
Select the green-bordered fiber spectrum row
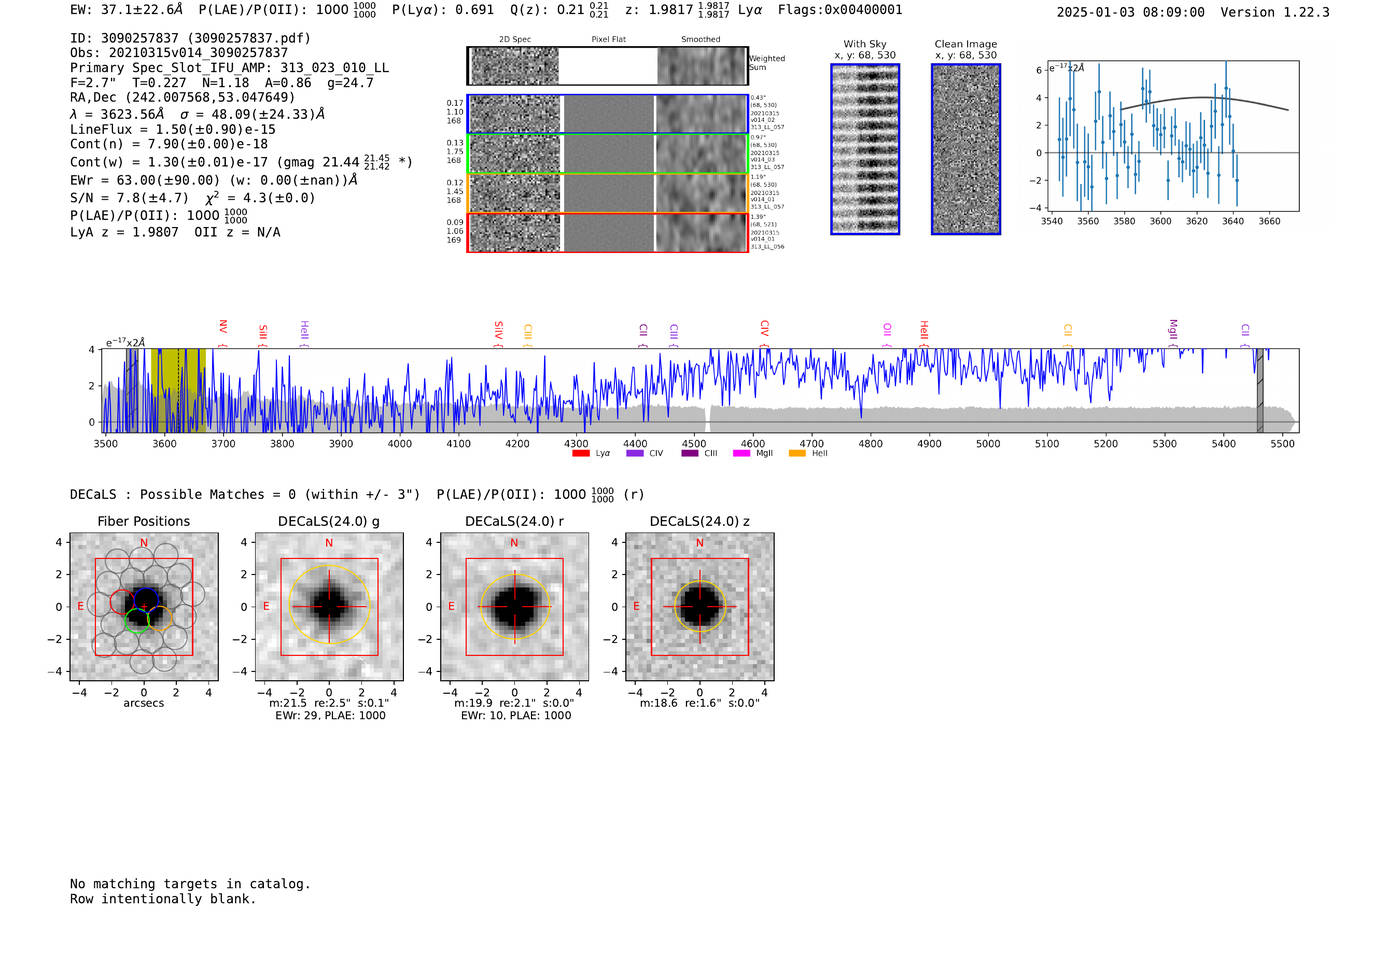(607, 154)
